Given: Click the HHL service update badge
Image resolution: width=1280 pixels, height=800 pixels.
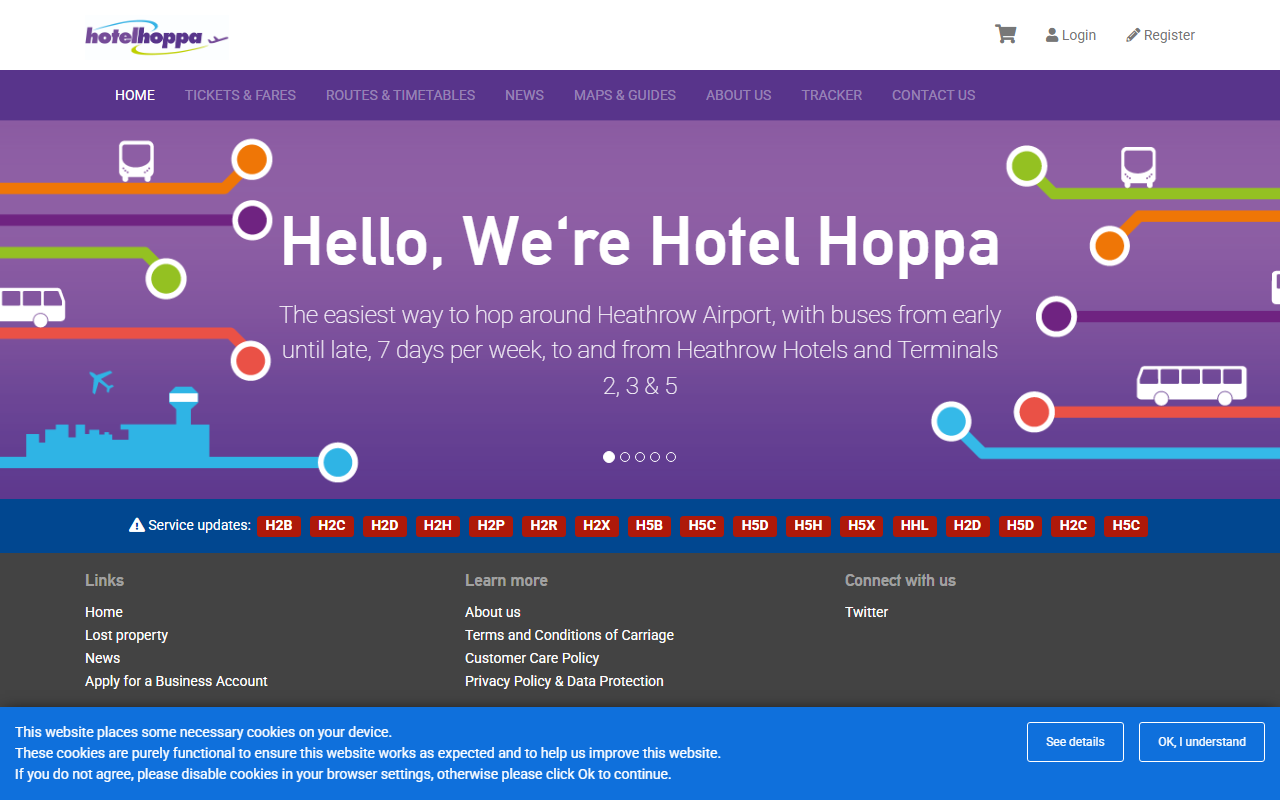Looking at the screenshot, I should (x=914, y=525).
